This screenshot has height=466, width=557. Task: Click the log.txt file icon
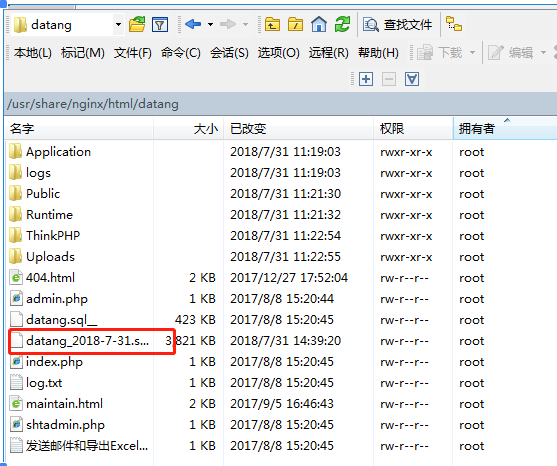tap(16, 382)
